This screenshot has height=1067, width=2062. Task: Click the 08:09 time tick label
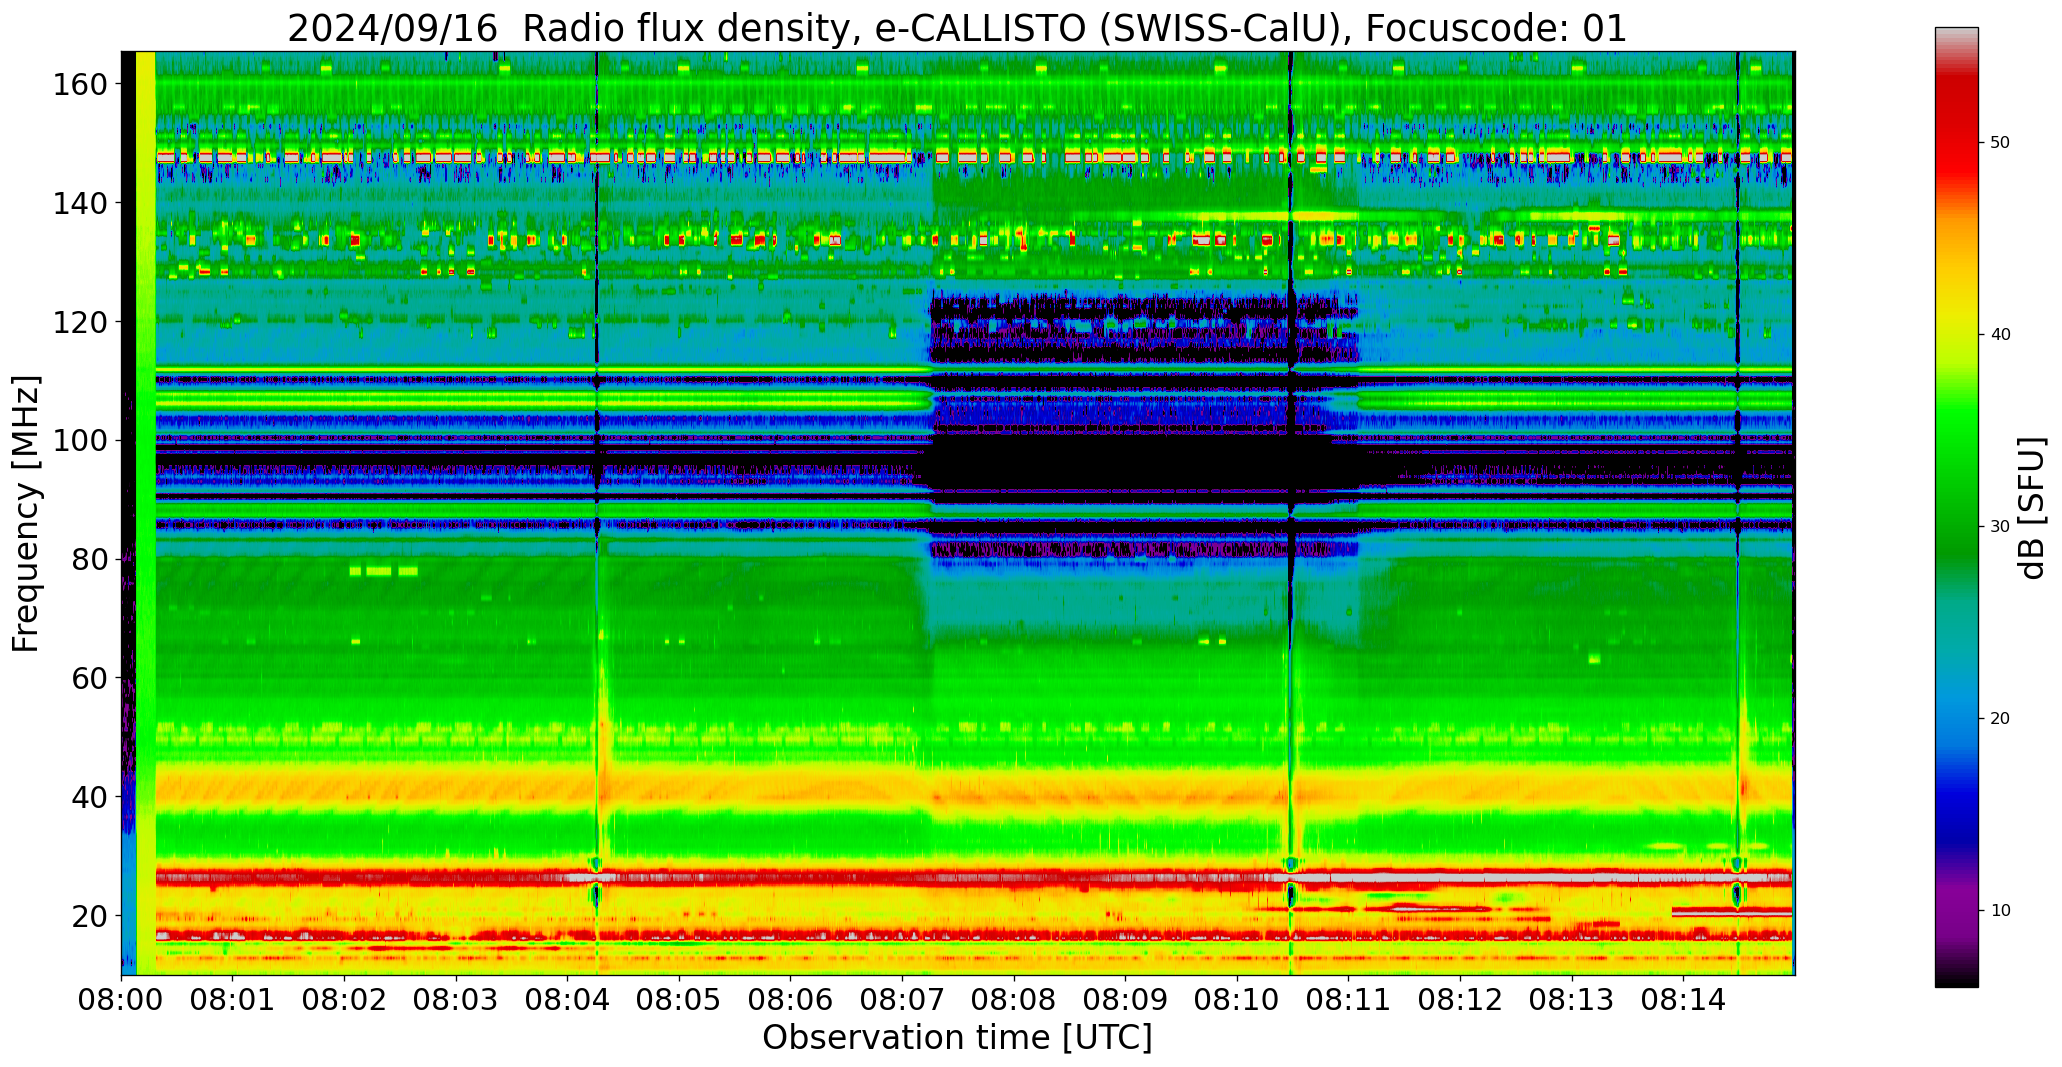click(x=1126, y=1000)
